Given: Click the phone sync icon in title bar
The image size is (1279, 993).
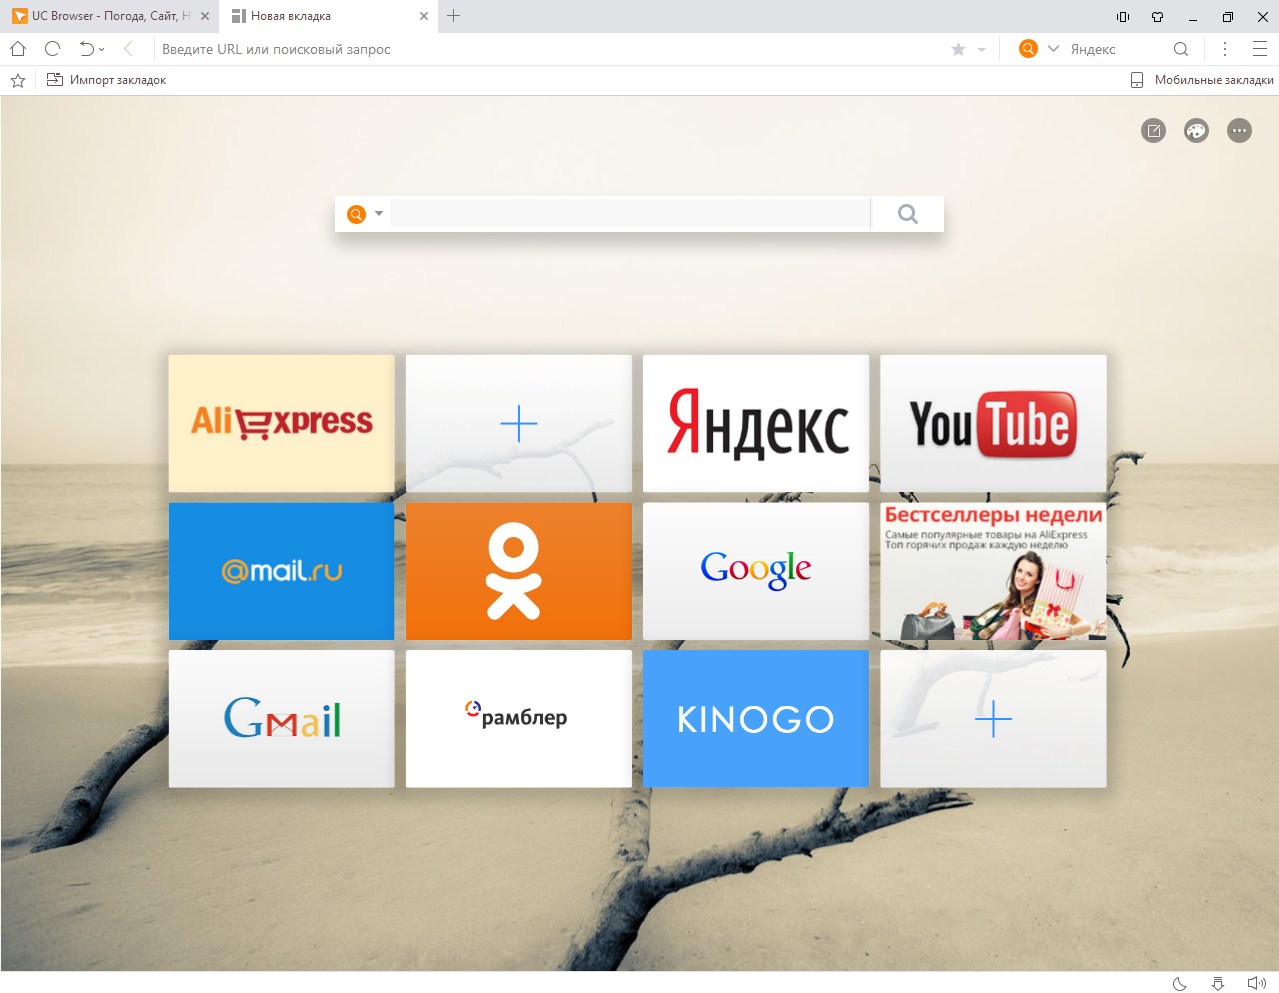Looking at the screenshot, I should [1123, 16].
